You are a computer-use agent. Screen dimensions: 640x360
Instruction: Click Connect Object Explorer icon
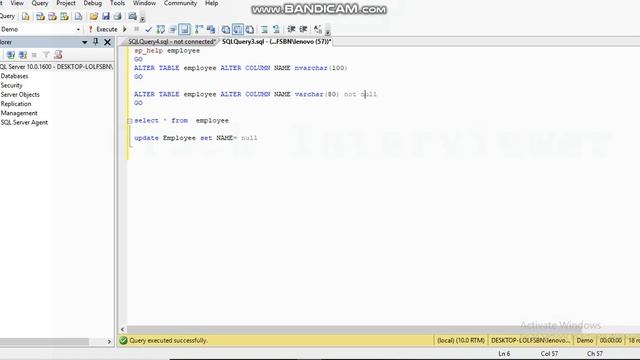pos(11,55)
